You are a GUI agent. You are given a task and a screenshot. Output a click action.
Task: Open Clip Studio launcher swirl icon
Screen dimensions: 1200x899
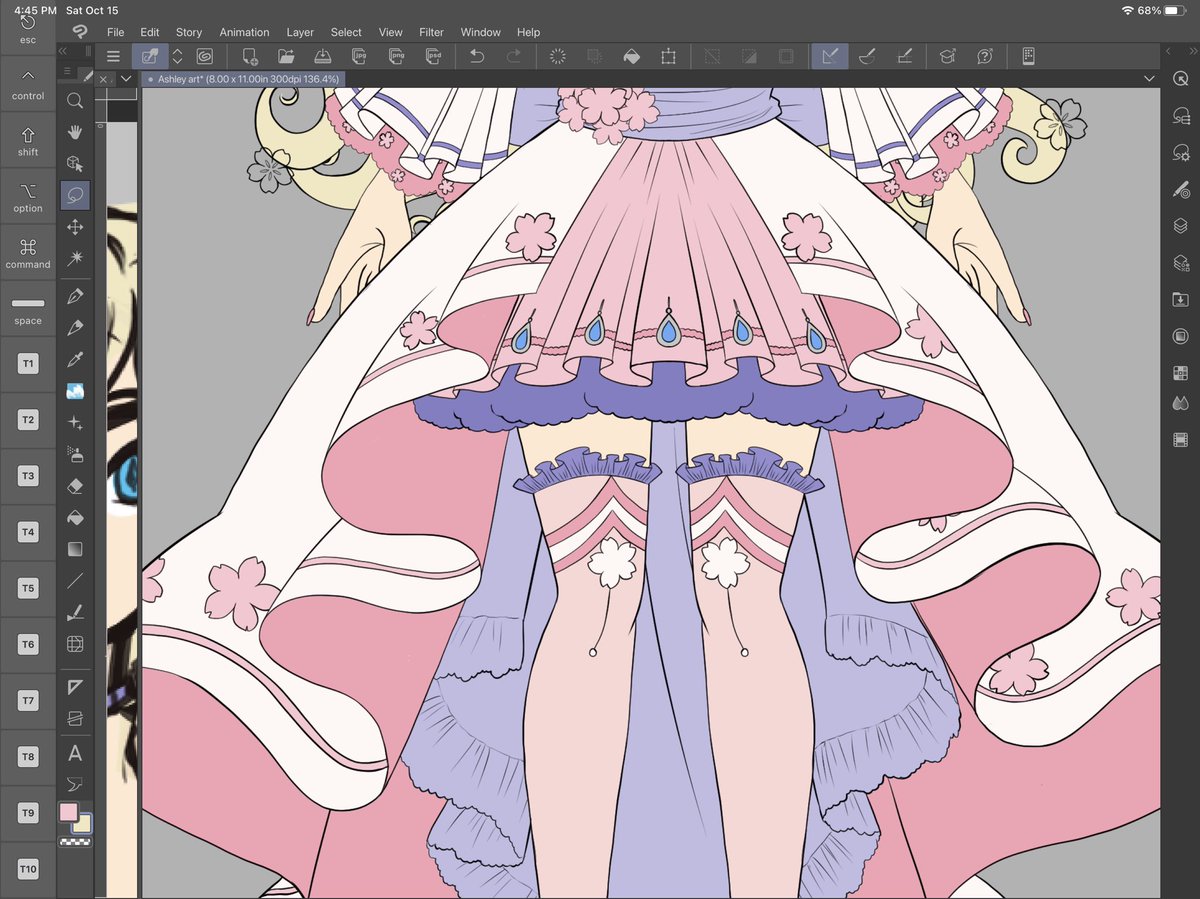click(x=205, y=57)
